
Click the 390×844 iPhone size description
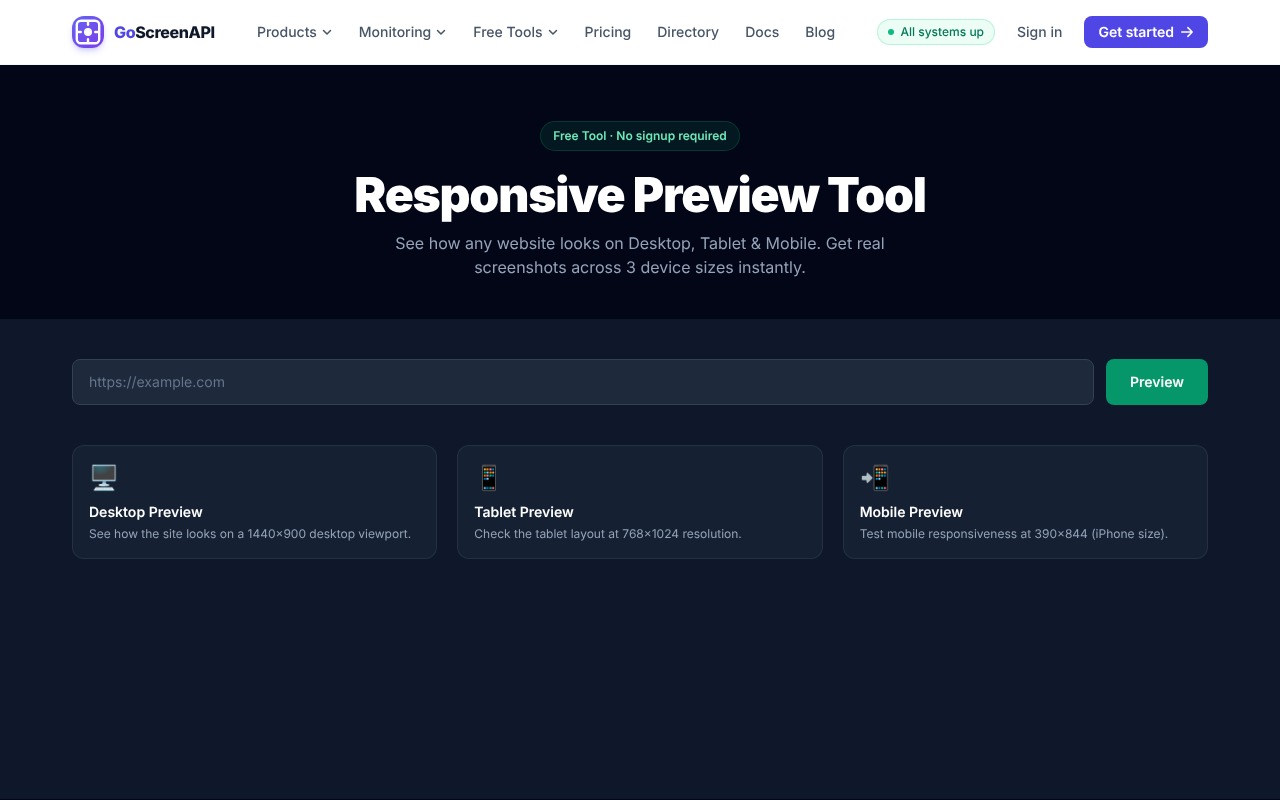[1014, 534]
